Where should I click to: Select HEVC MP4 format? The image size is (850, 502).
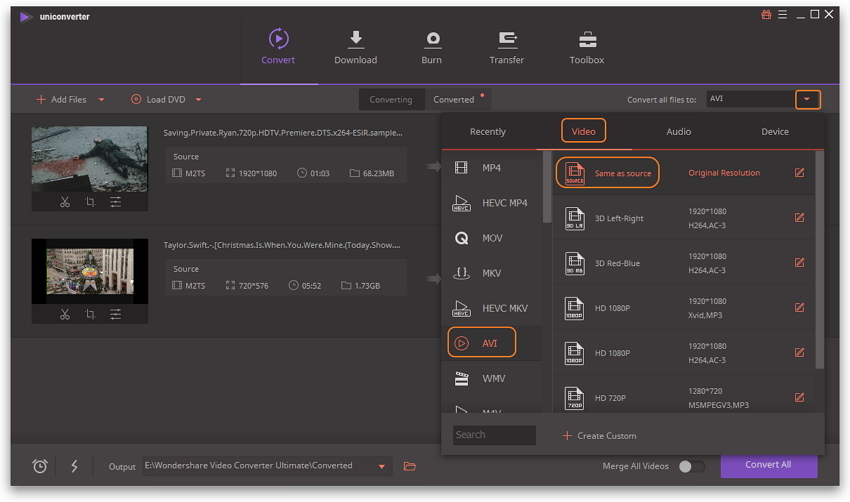(492, 203)
